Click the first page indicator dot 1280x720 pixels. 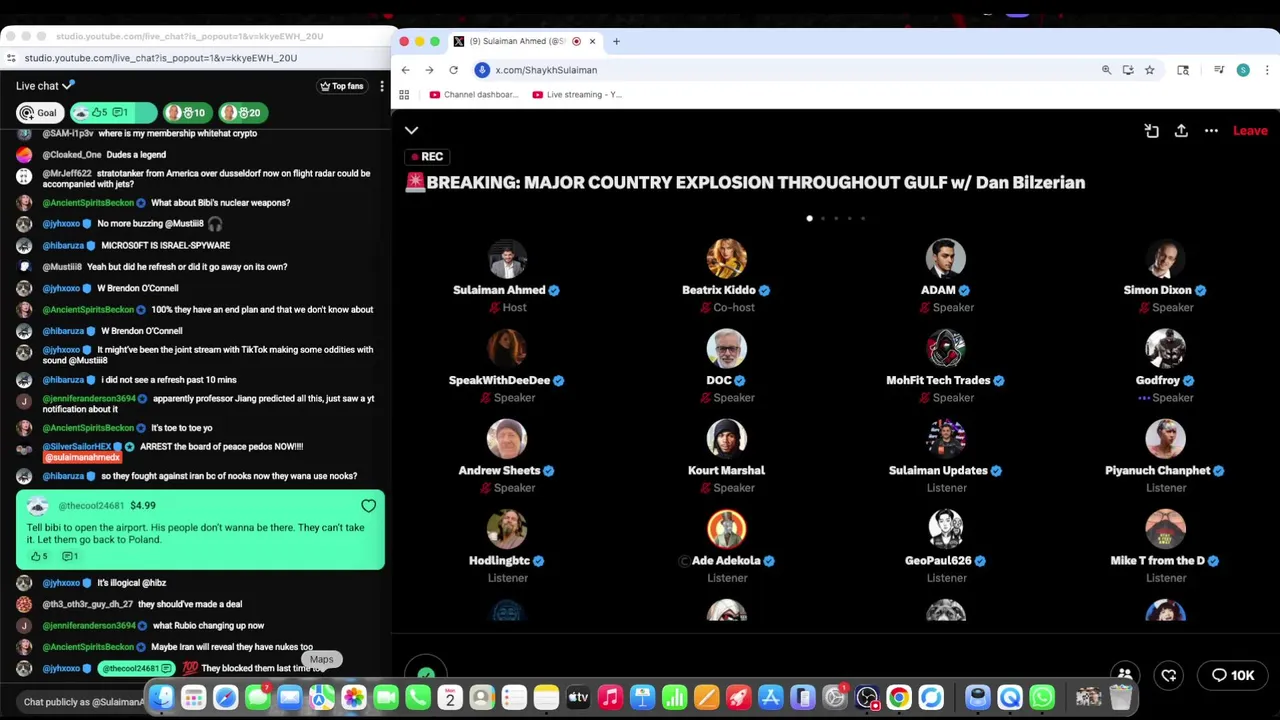[x=809, y=218]
